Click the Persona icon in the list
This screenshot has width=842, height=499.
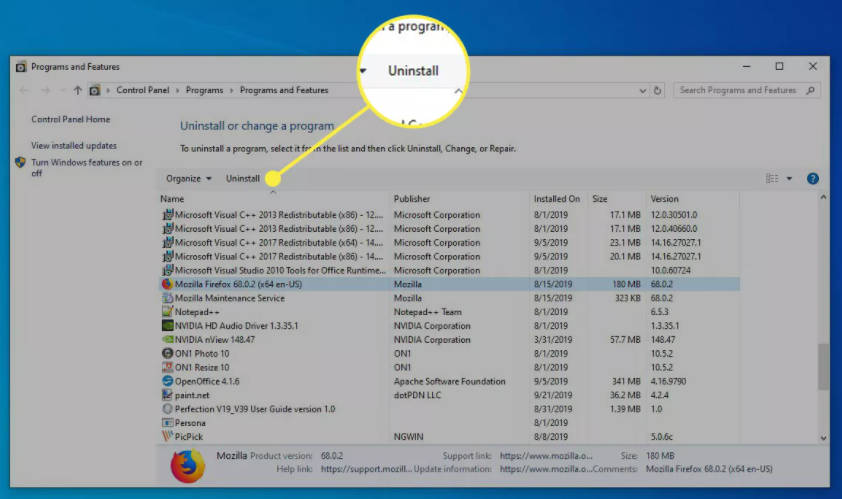pos(168,423)
